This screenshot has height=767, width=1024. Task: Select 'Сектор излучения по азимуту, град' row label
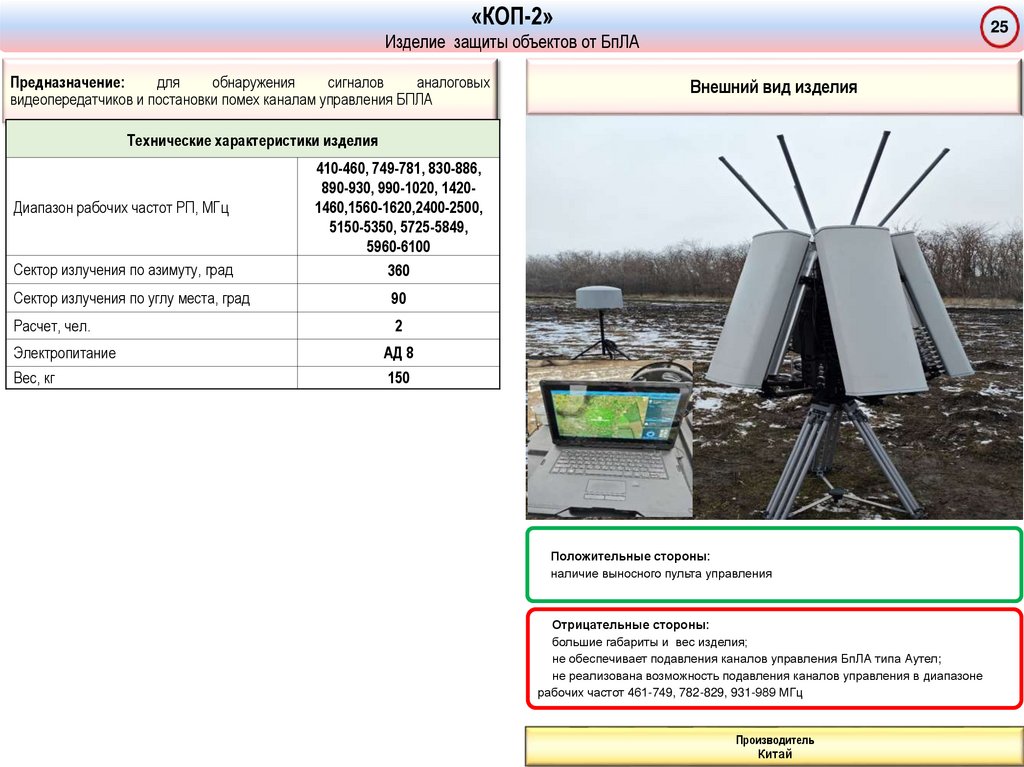coord(123,270)
